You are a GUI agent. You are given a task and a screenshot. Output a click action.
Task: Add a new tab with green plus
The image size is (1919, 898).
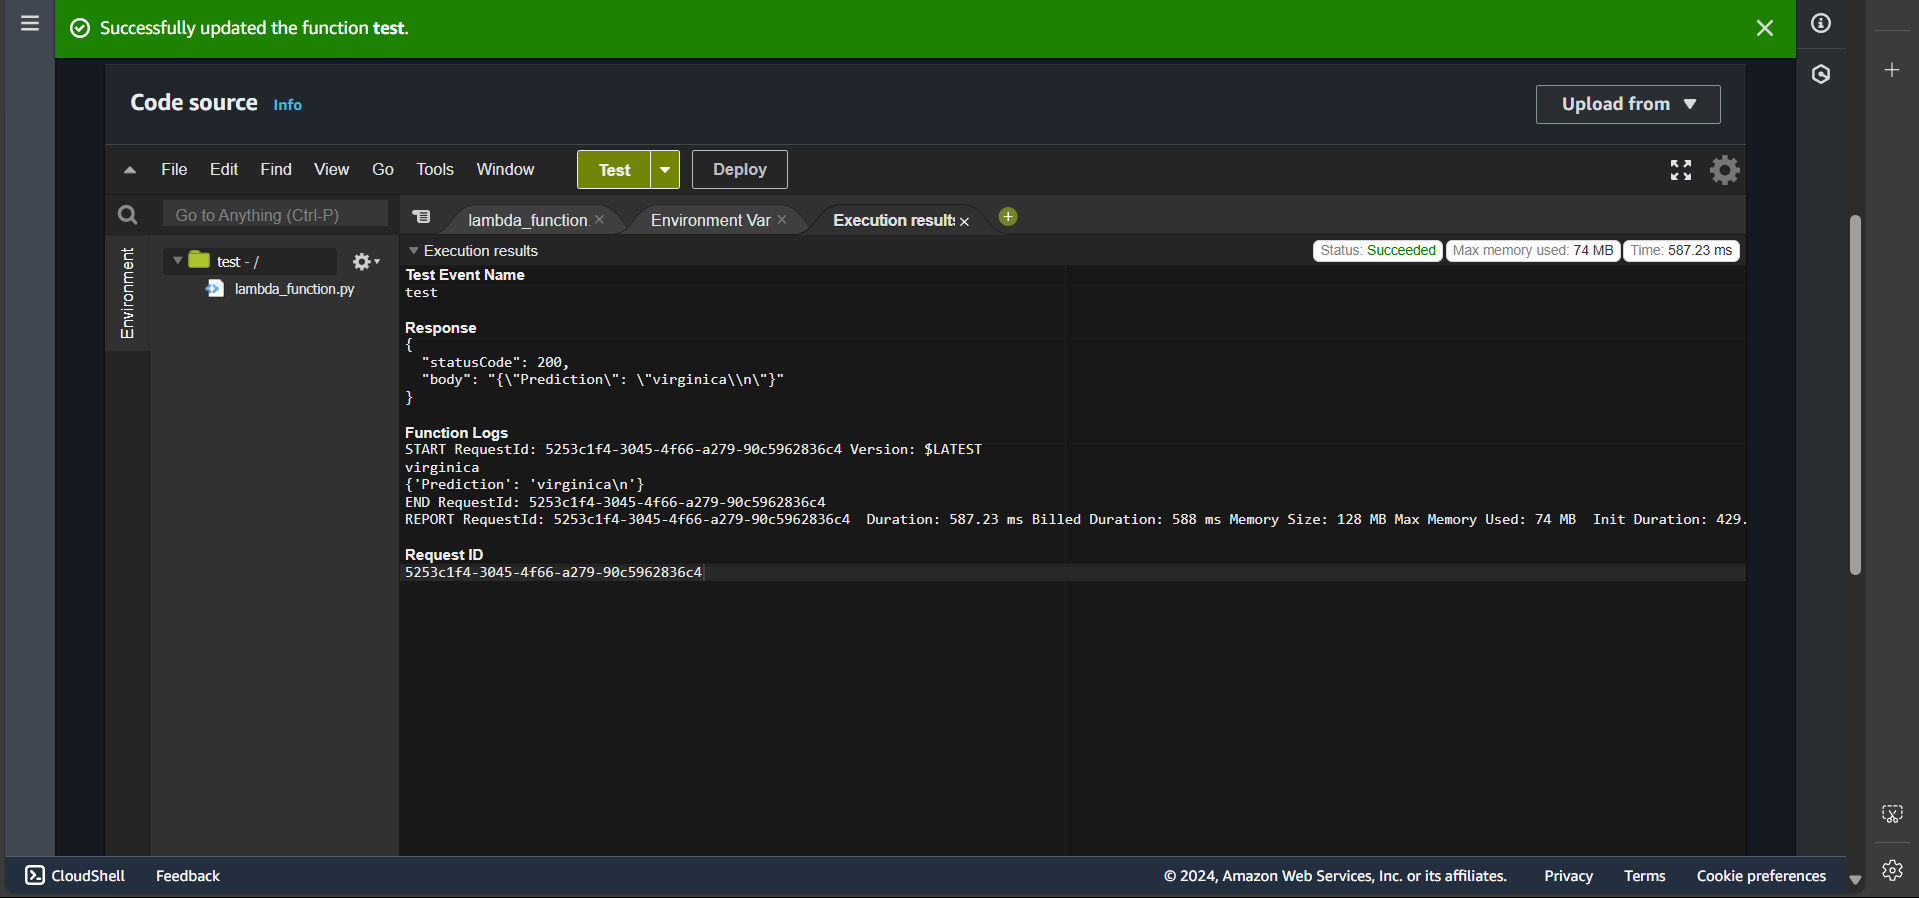[x=1008, y=217]
